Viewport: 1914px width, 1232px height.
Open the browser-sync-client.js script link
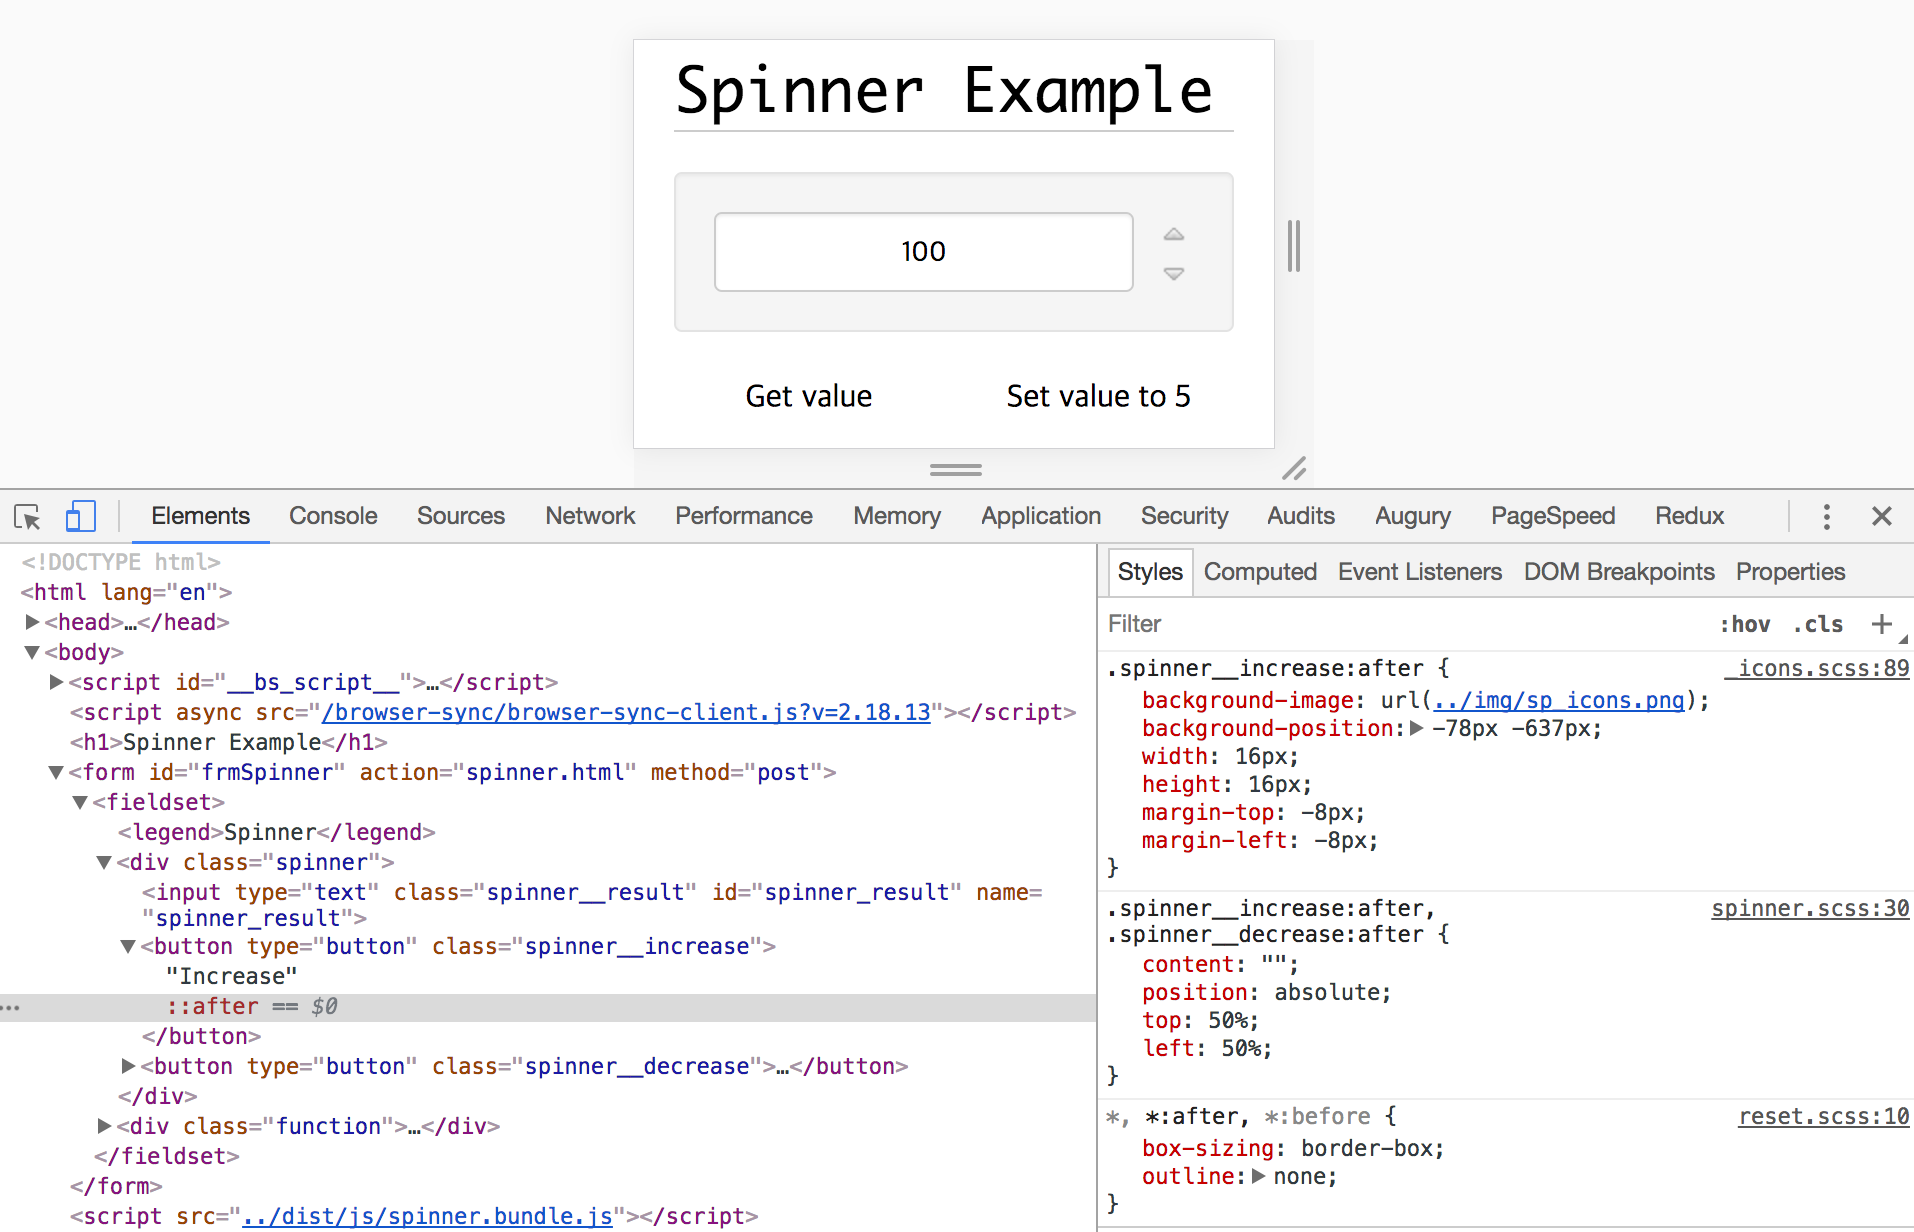[x=626, y=712]
